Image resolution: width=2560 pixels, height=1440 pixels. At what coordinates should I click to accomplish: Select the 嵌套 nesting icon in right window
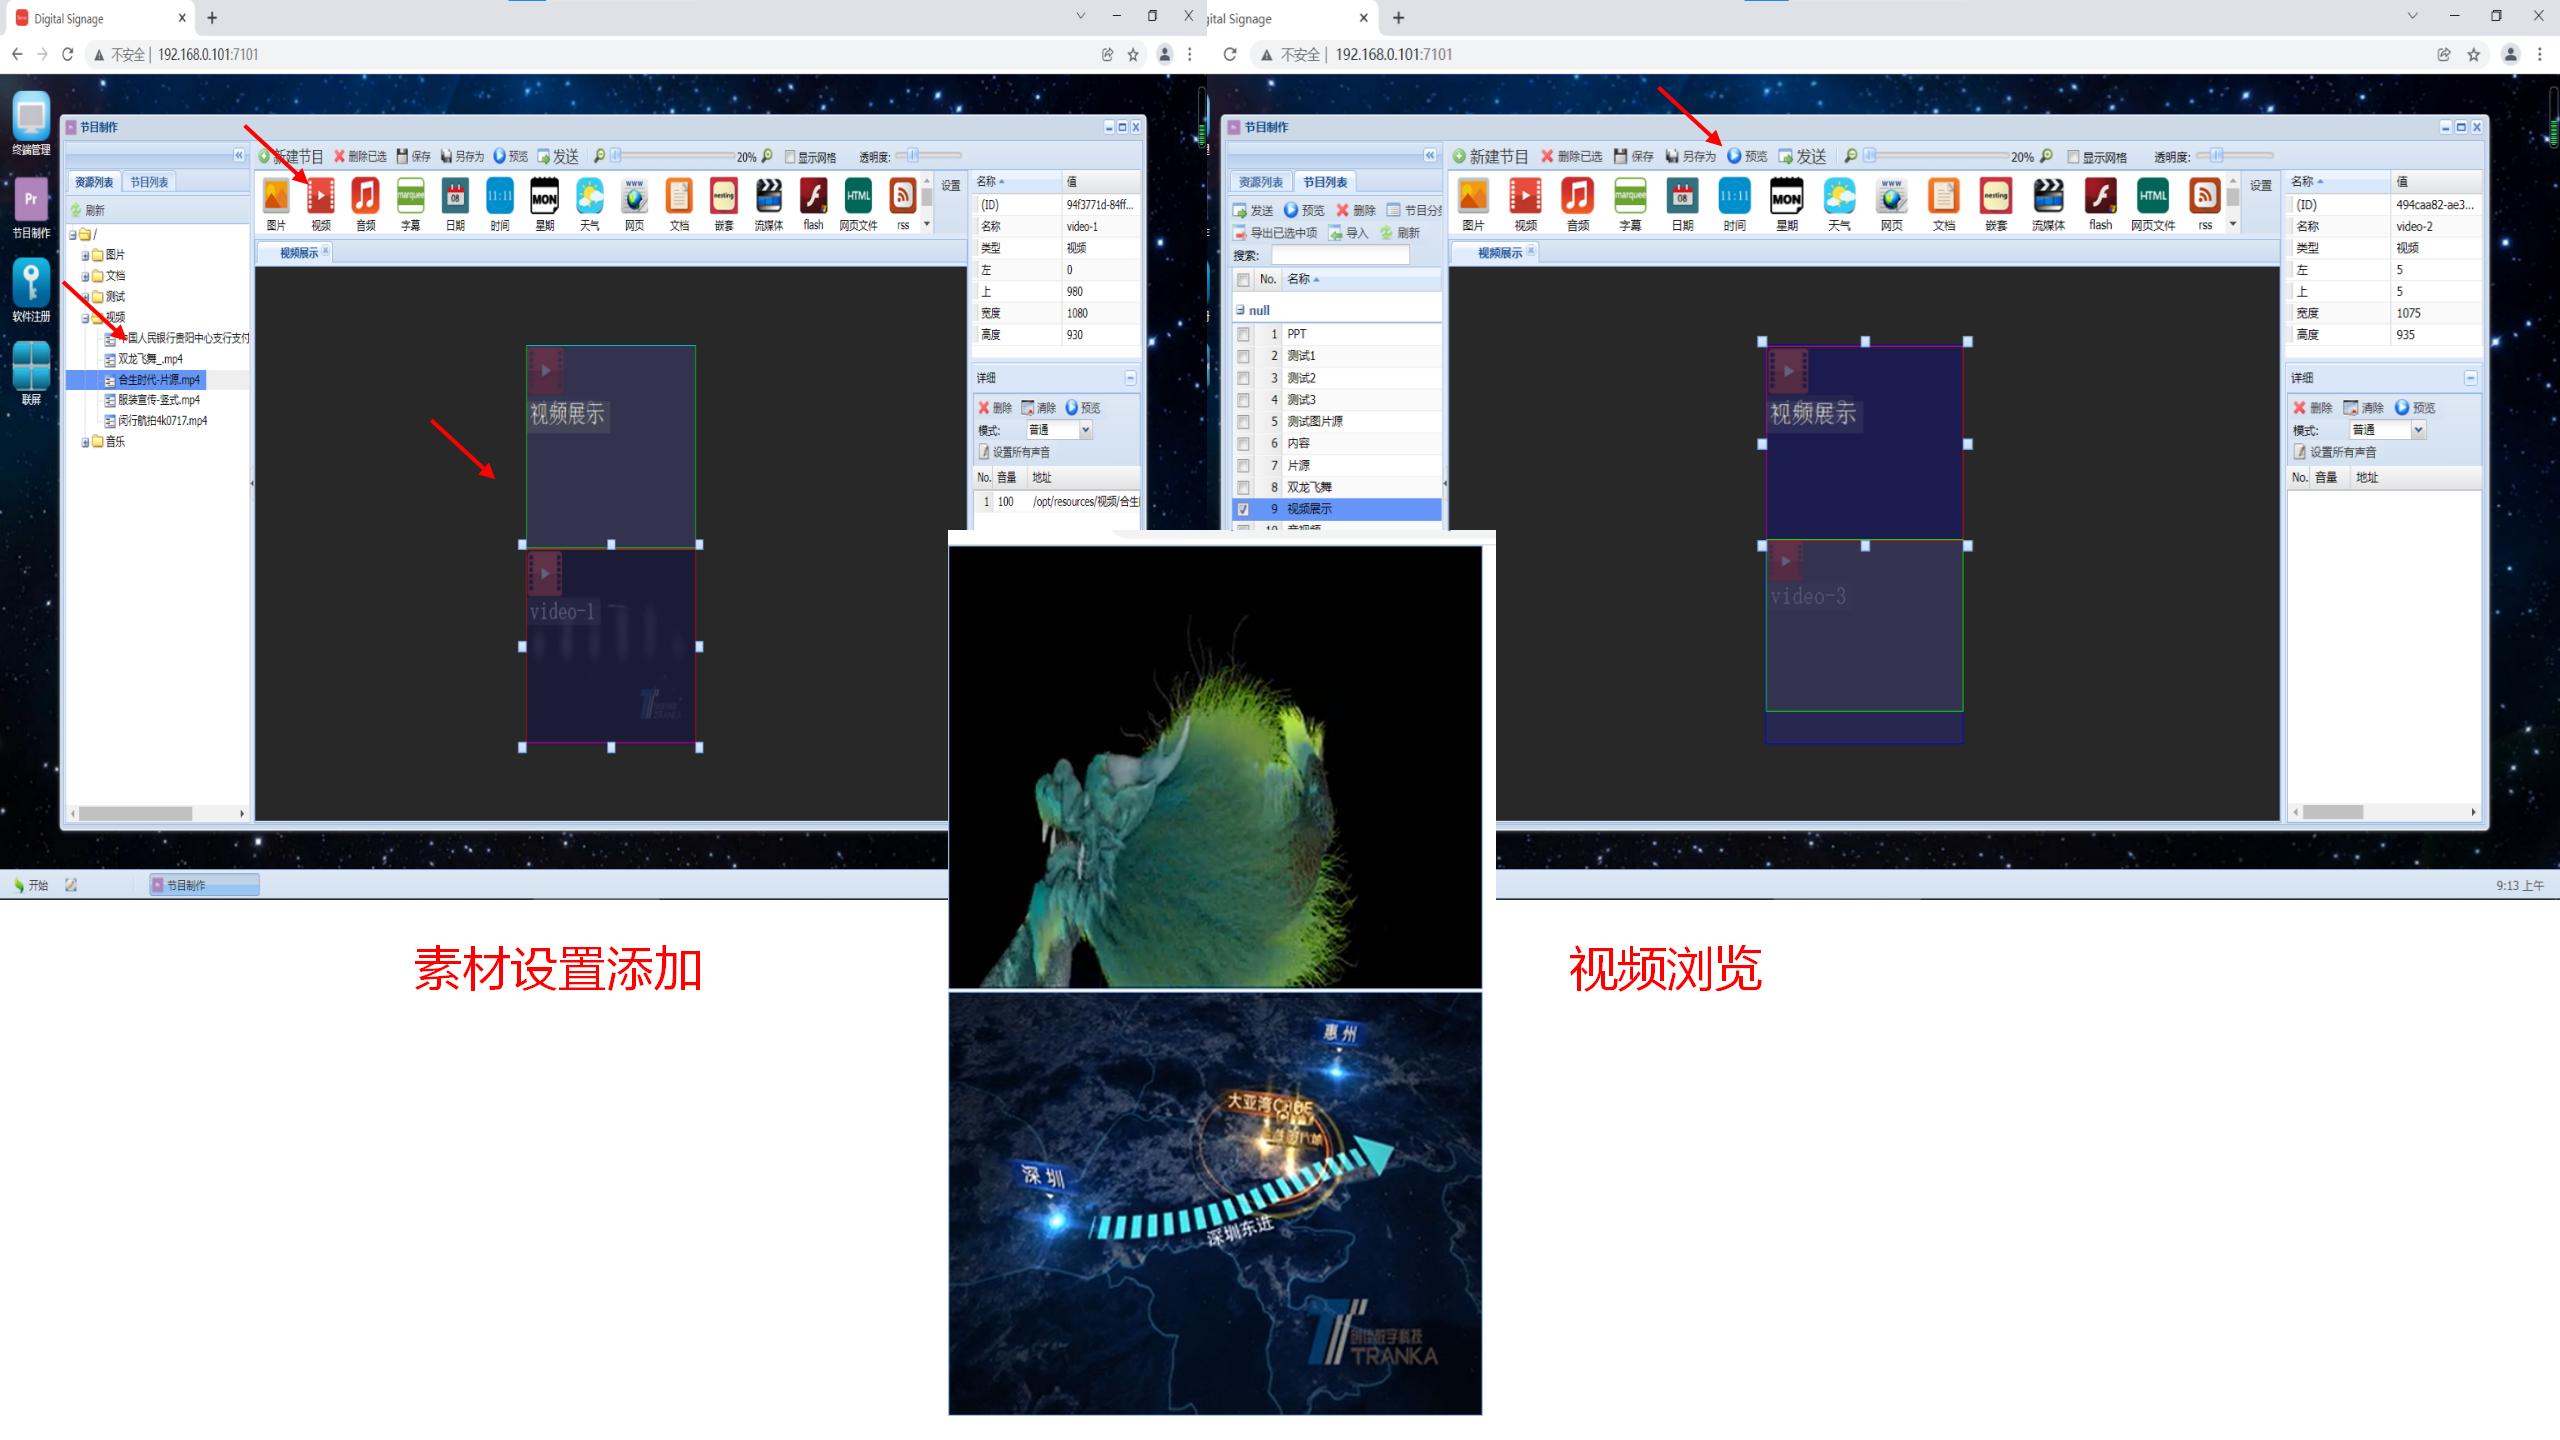pyautogui.click(x=1996, y=196)
